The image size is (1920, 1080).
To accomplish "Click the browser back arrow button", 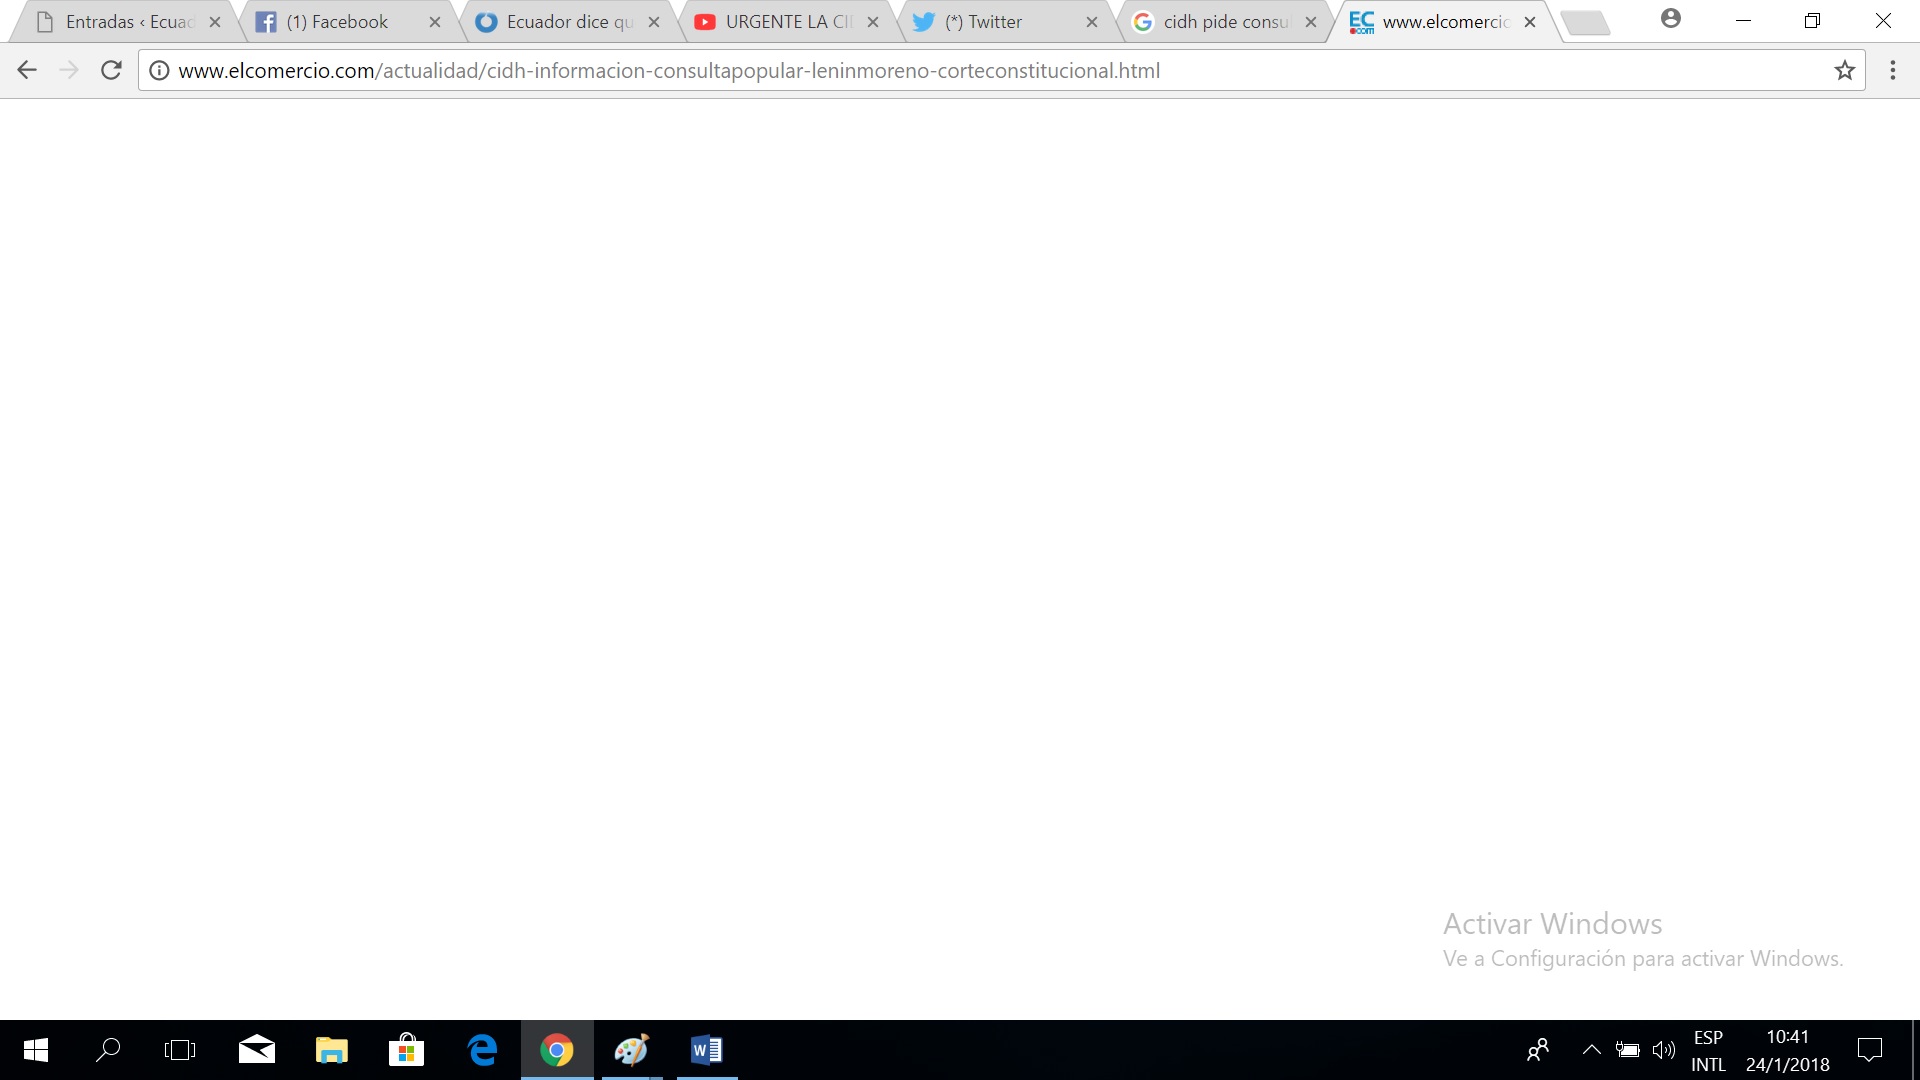I will (27, 70).
